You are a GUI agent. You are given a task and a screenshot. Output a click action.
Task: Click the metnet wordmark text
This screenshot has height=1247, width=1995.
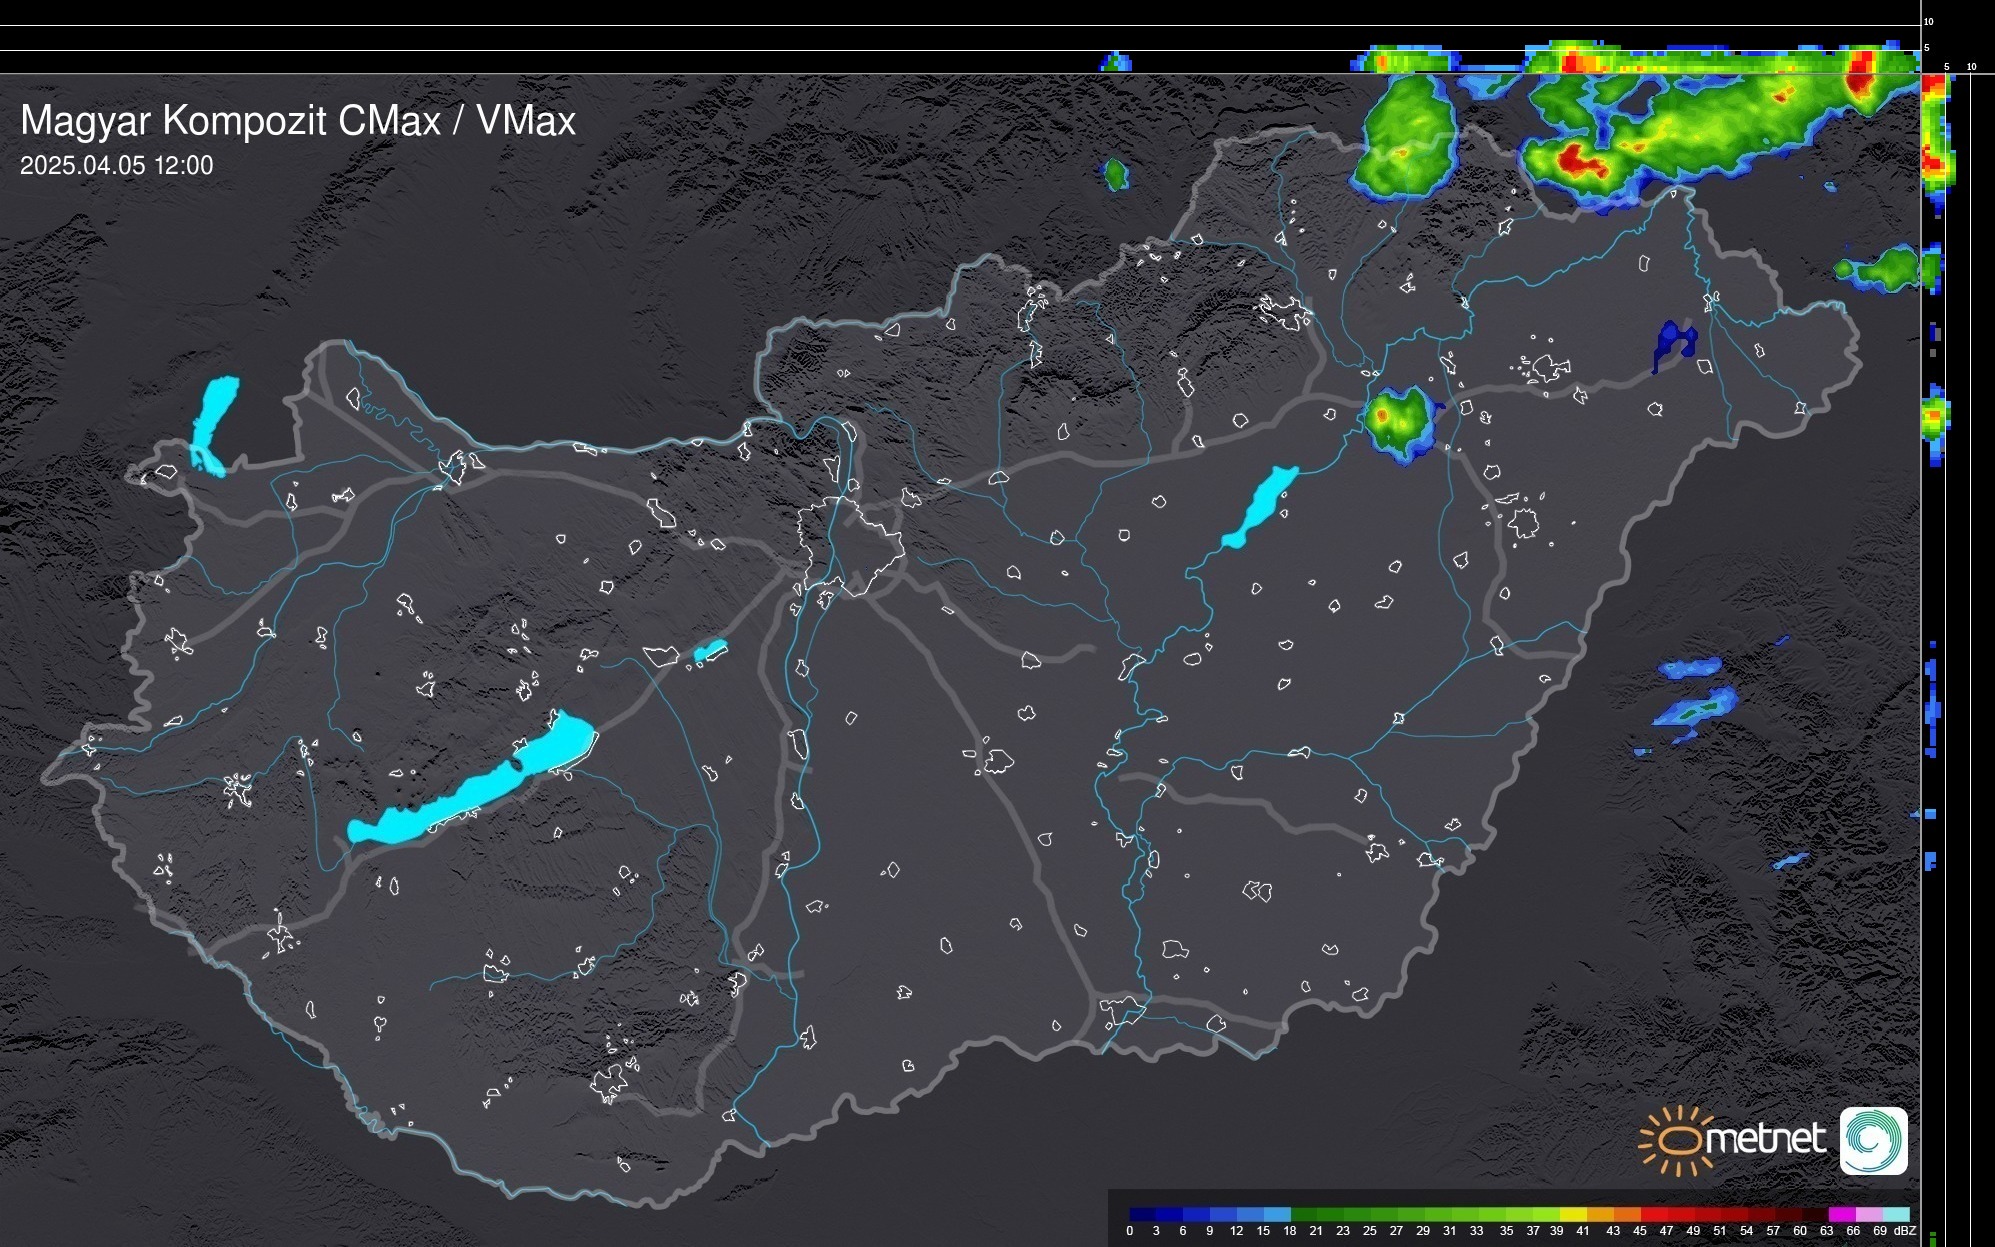(1765, 1139)
